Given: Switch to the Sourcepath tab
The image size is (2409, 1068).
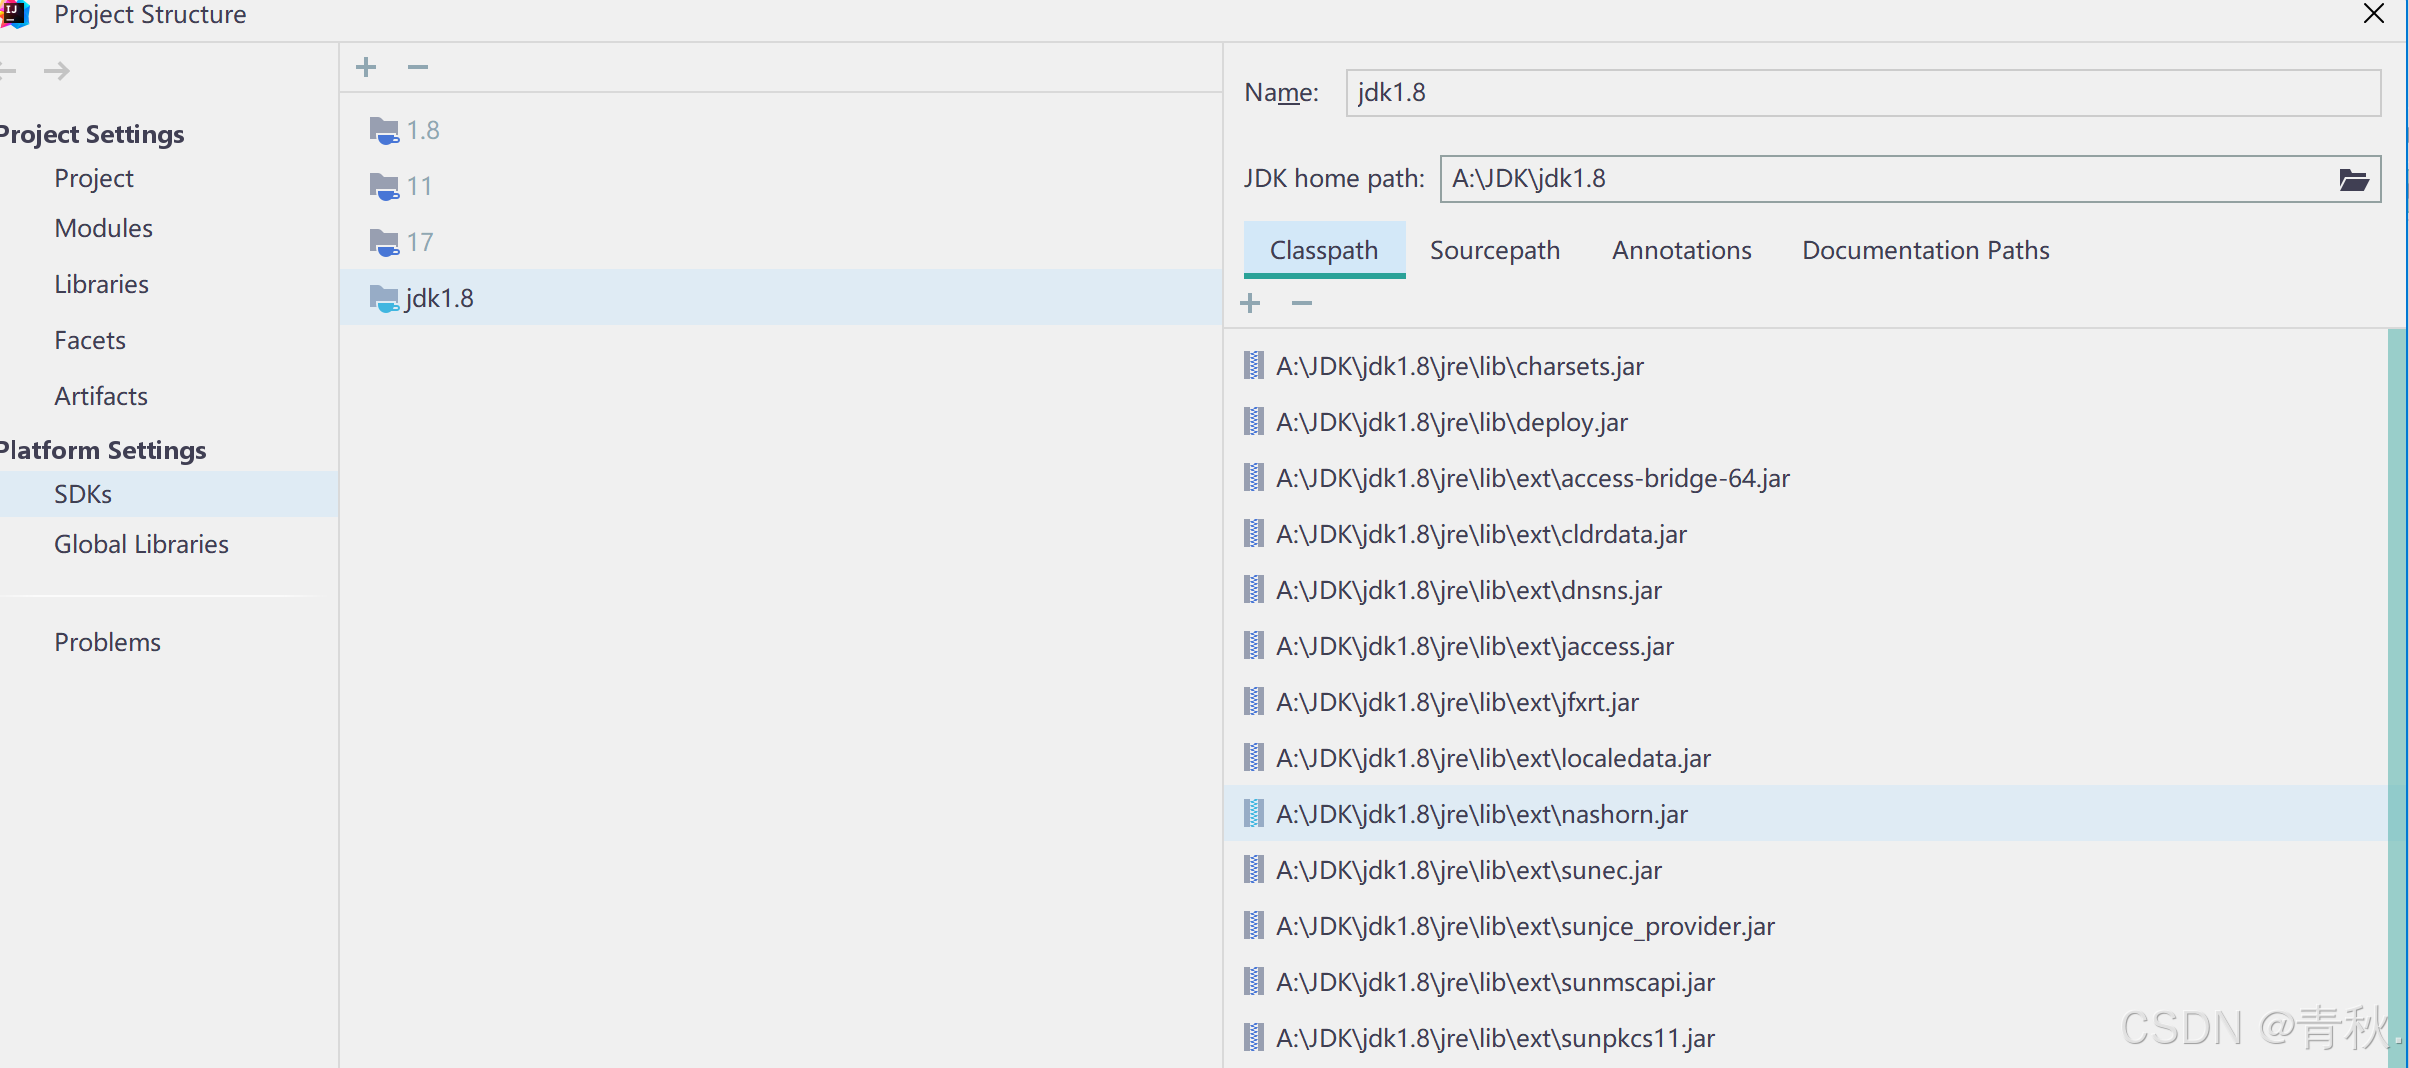Looking at the screenshot, I should 1495,250.
